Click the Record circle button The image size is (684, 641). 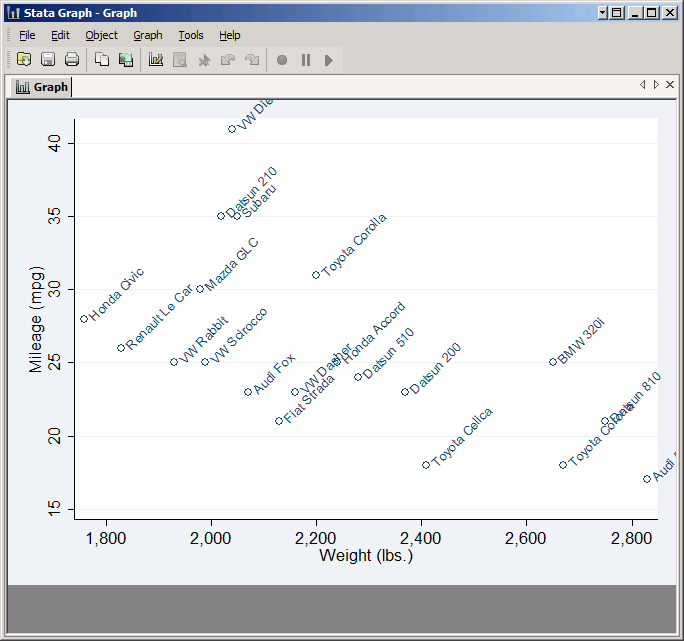point(282,60)
